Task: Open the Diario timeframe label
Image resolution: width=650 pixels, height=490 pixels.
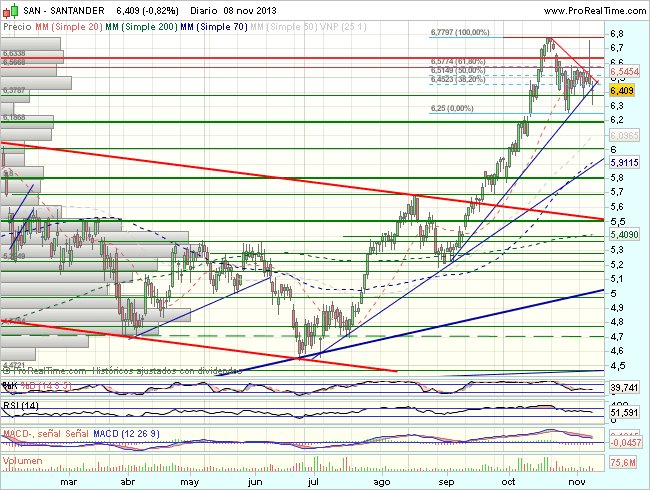Action: pos(204,10)
